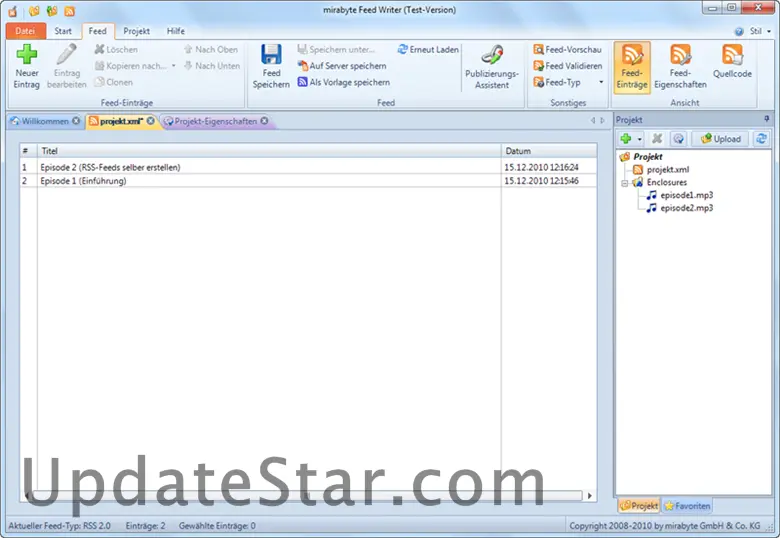Image resolution: width=780 pixels, height=538 pixels.
Task: Switch to Feed-Eigenschaften view
Action: pyautogui.click(x=680, y=67)
